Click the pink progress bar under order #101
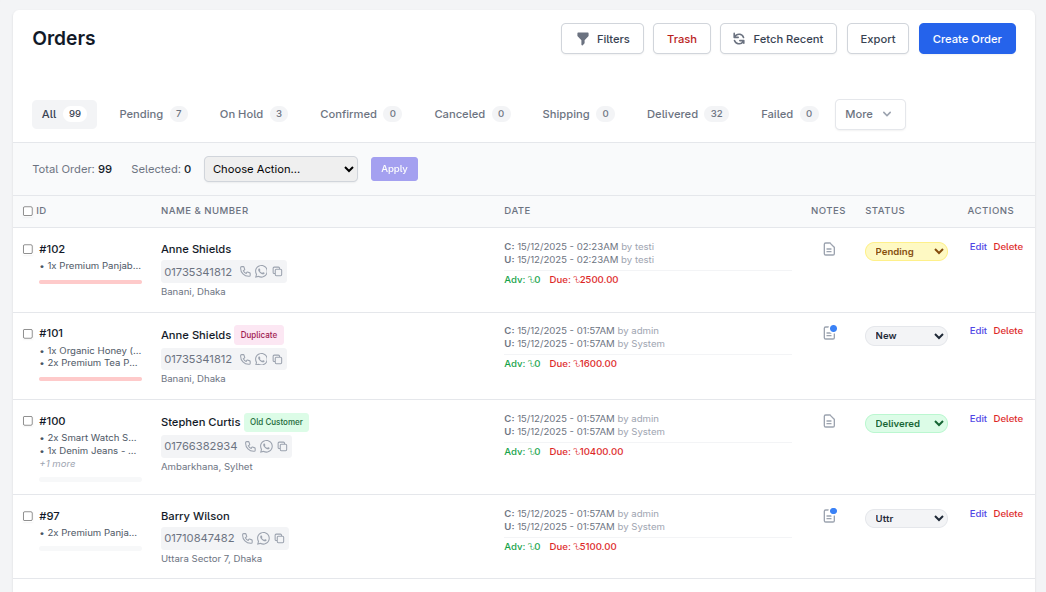1046x592 pixels. pyautogui.click(x=90, y=379)
